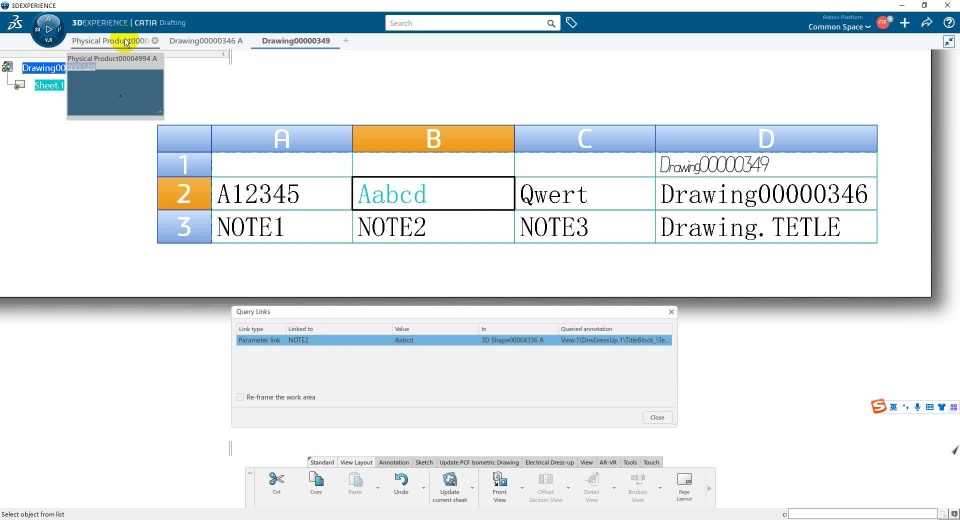The image size is (960, 520).
Task: Select cell with Drawing.TETLE
Action: 766,227
